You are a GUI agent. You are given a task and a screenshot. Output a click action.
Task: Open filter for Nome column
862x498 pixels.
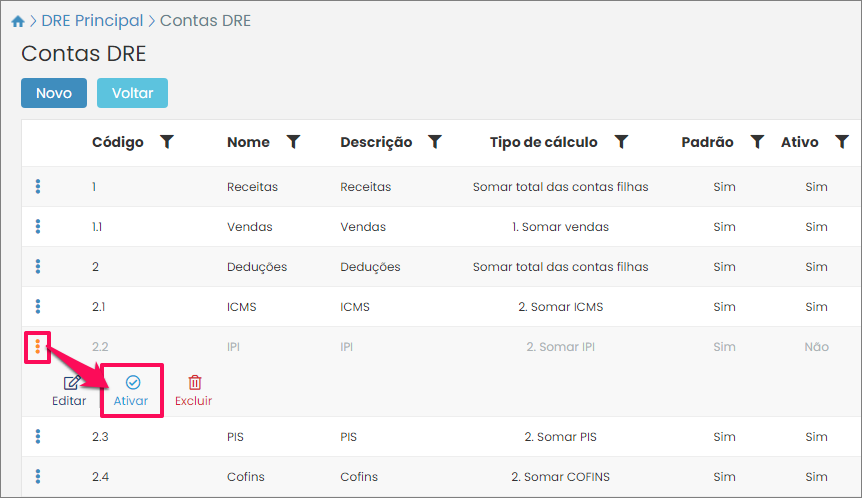293,142
